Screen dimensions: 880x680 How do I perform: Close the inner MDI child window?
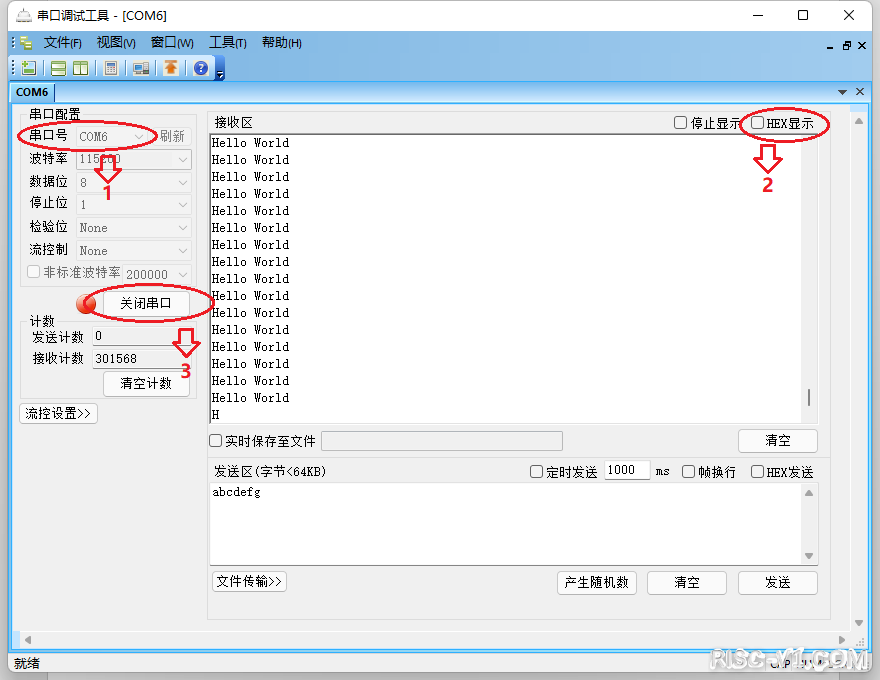pyautogui.click(x=862, y=45)
